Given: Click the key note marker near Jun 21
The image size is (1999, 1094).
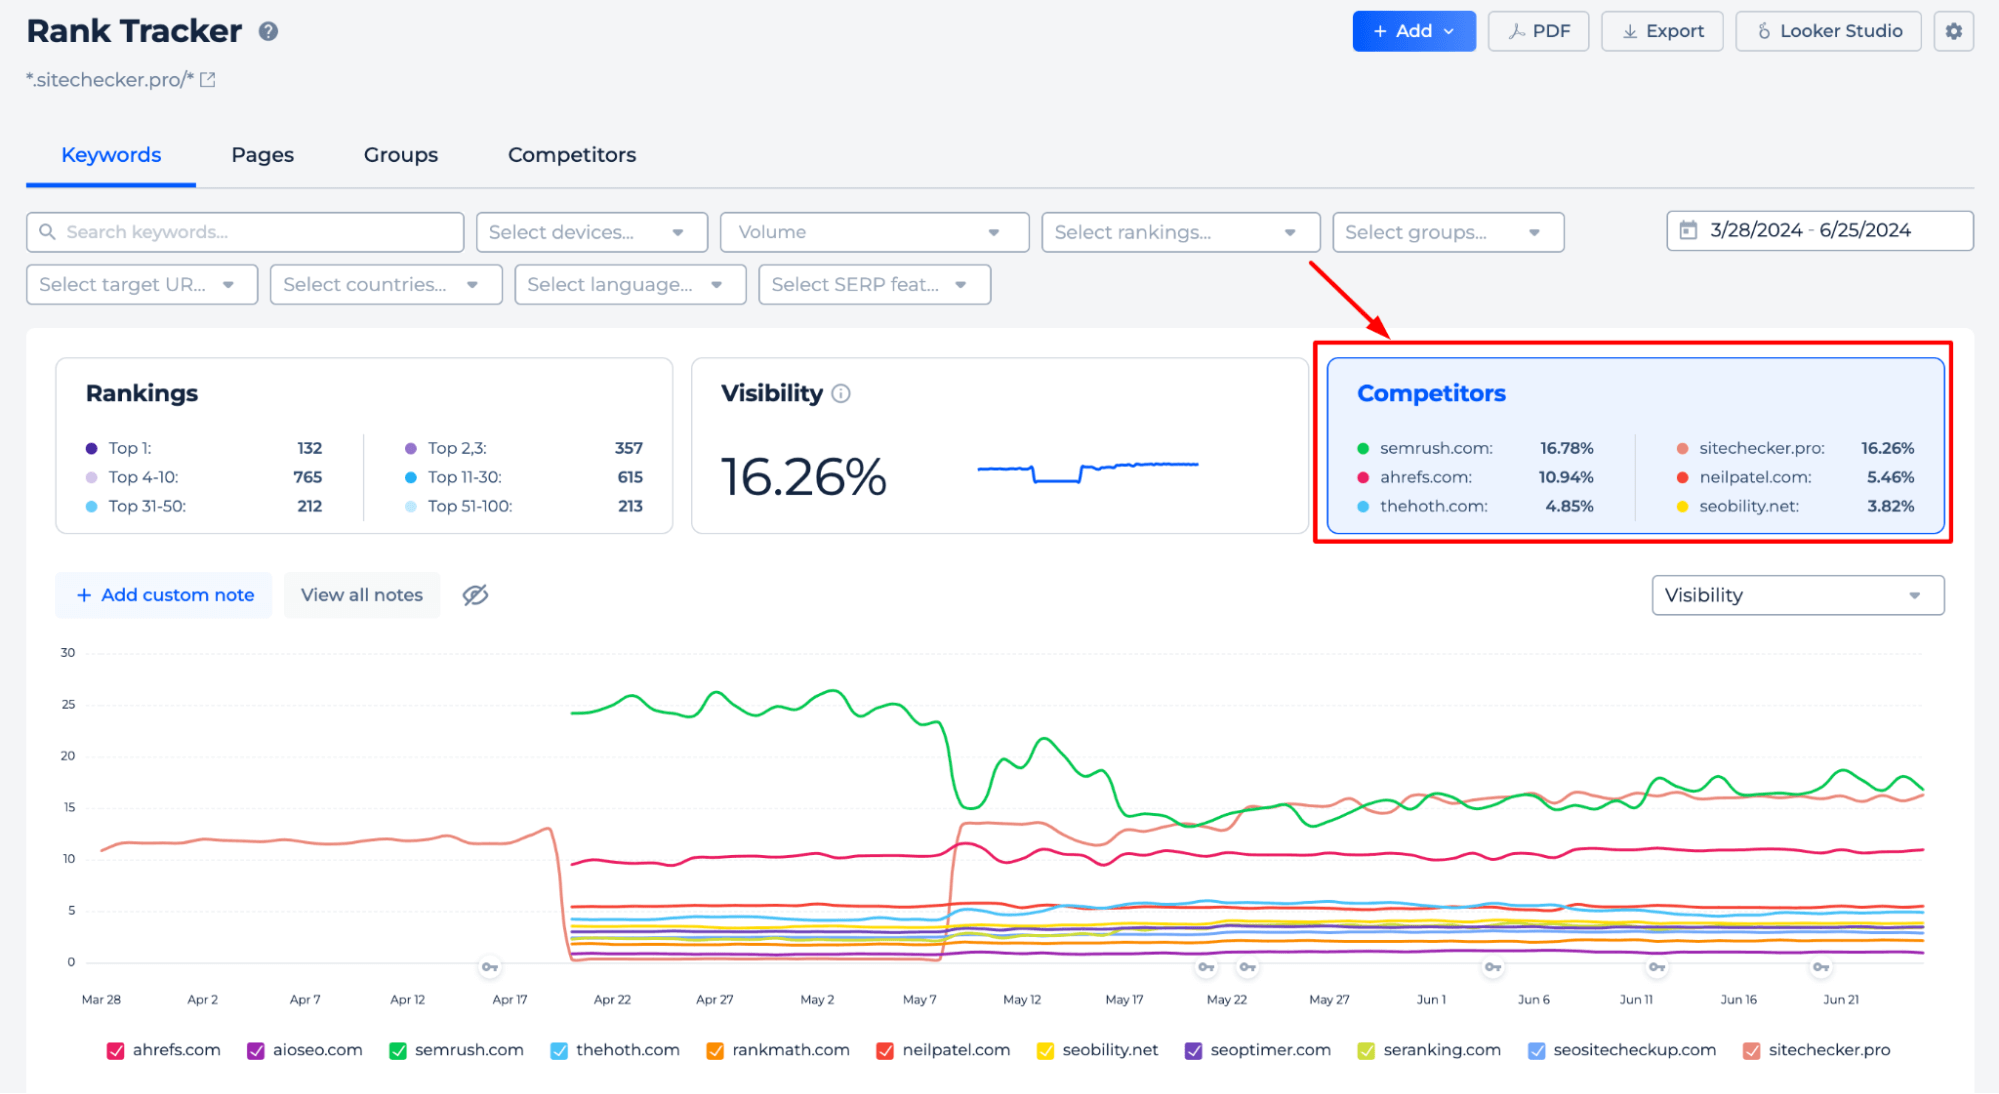Looking at the screenshot, I should tap(1821, 967).
